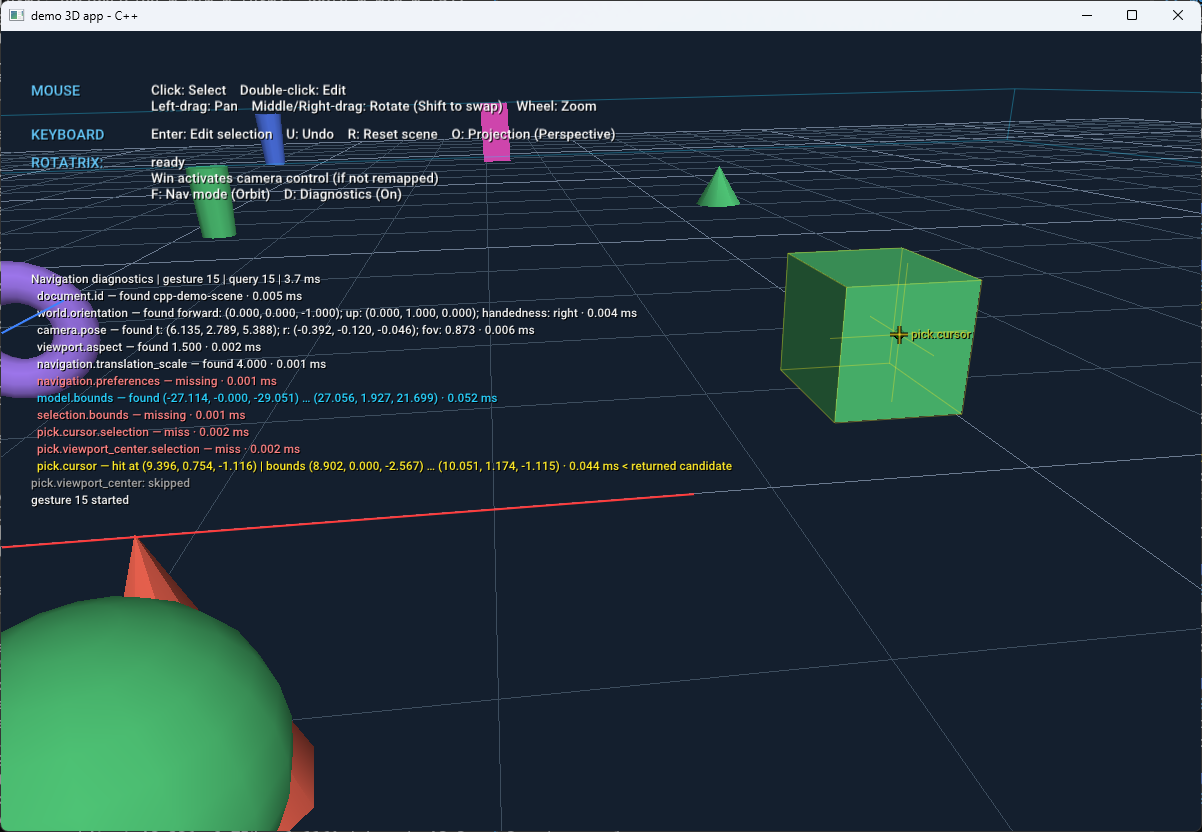Viewport: 1202px width, 832px height.
Task: Click the 'Middle/Right-drag: Rotate' hint
Action: click(377, 106)
